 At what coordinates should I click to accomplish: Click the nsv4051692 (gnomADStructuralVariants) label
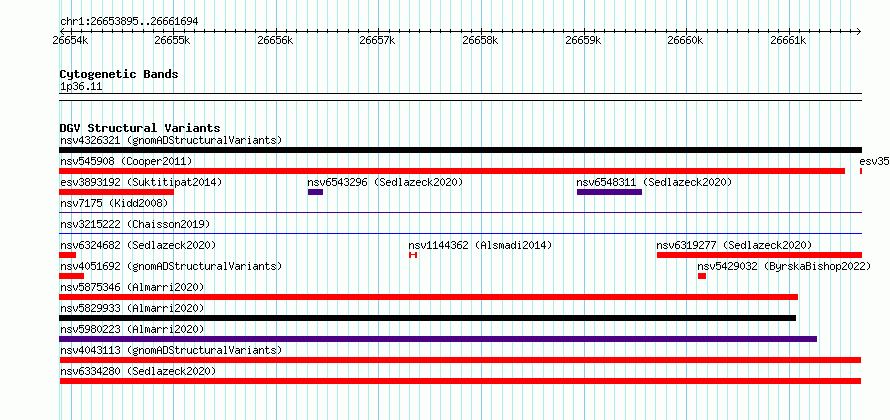click(x=171, y=266)
